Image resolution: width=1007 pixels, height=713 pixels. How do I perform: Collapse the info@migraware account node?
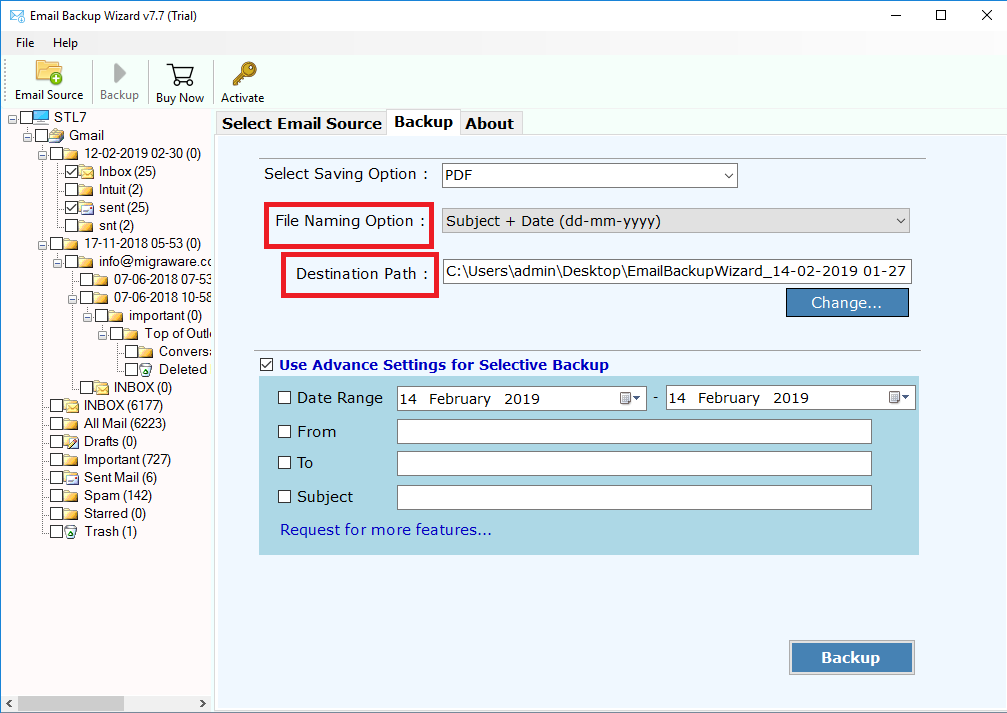tap(58, 263)
